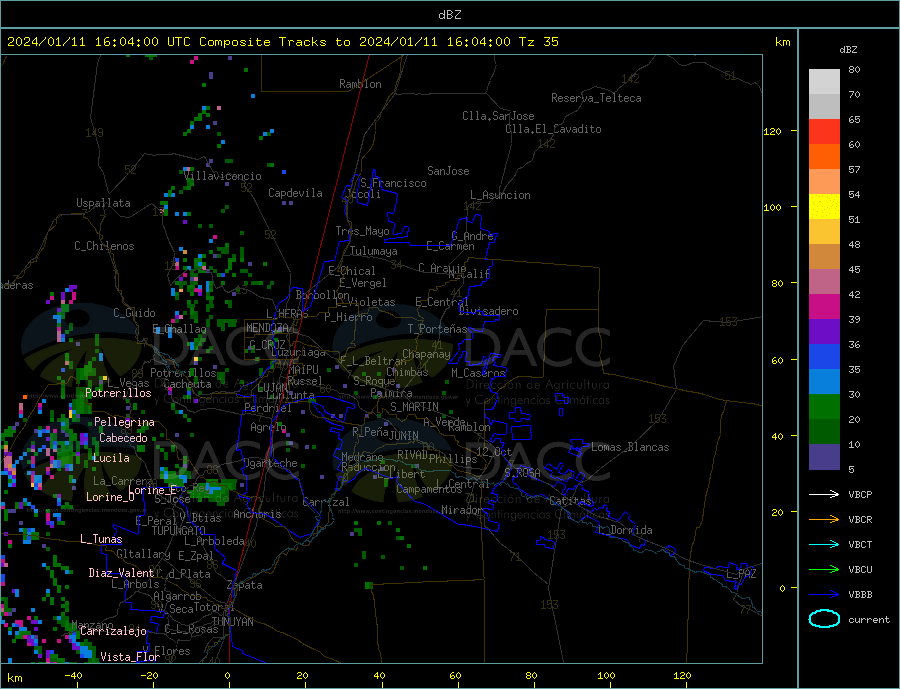Click the MENDOZA city label
Image resolution: width=900 pixels, height=689 pixels.
pos(268,328)
